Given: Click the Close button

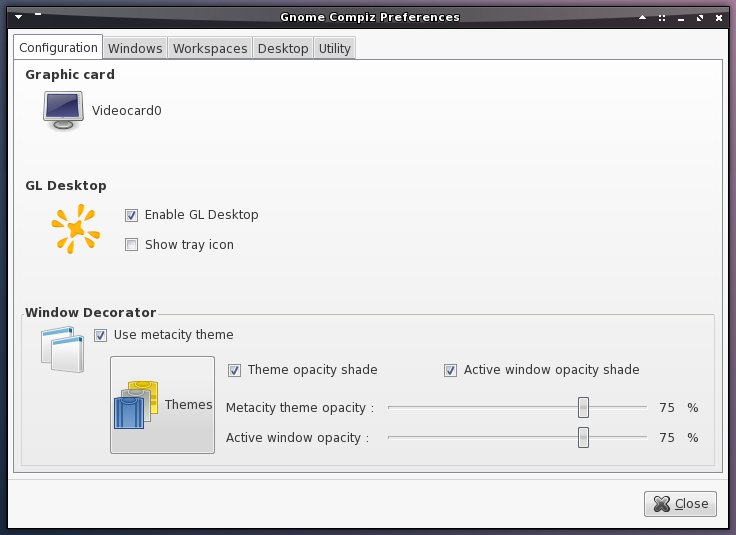Looking at the screenshot, I should coord(680,504).
